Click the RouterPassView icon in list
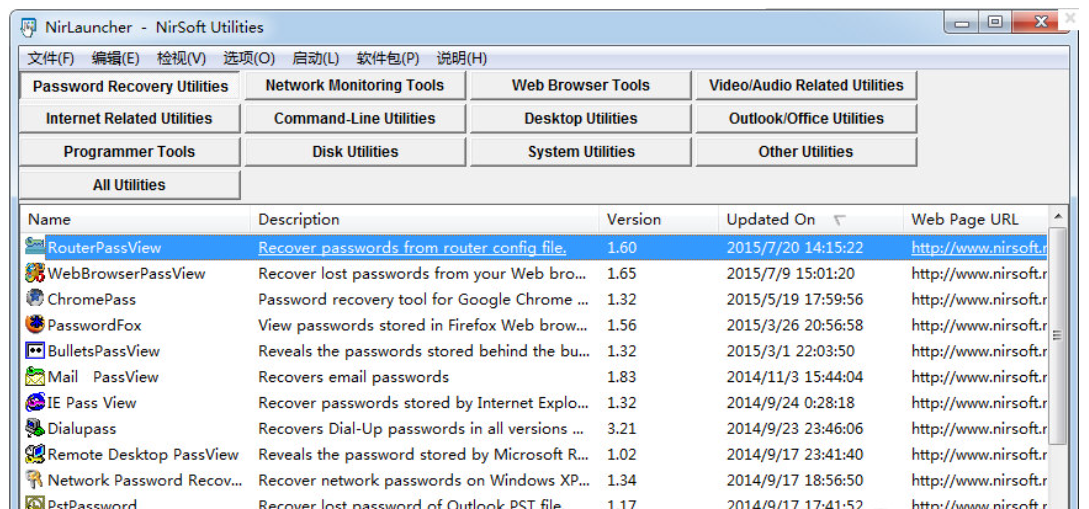This screenshot has width=1089, height=509. [35, 247]
